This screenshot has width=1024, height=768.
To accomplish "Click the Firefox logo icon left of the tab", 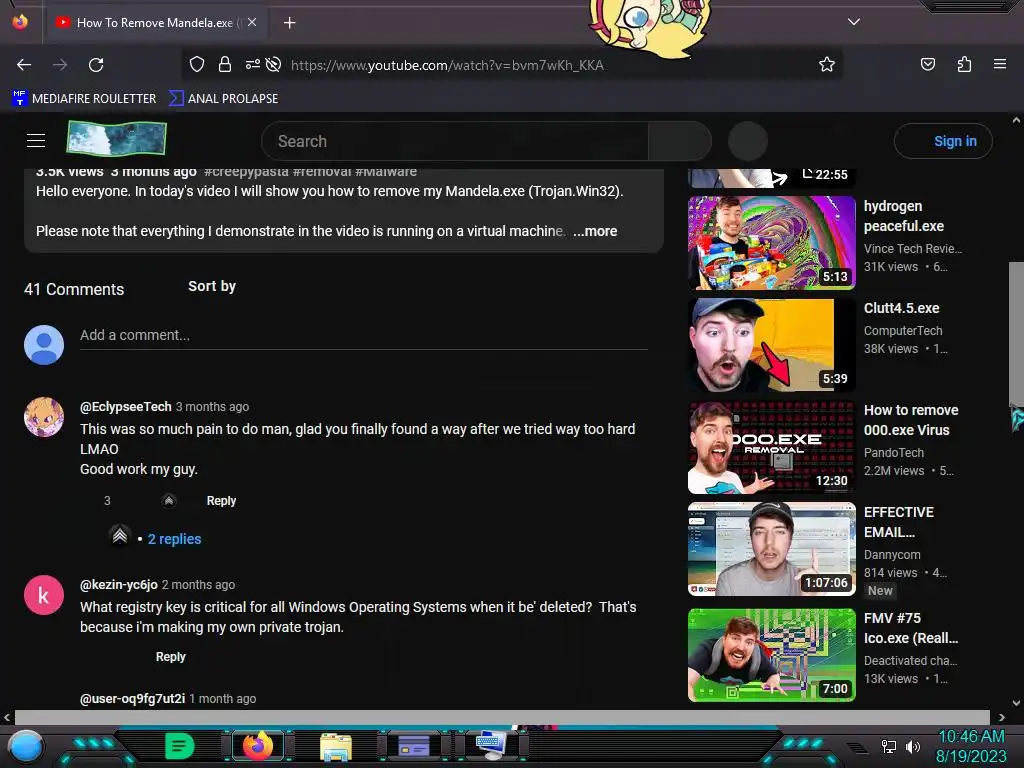I will click(20, 22).
